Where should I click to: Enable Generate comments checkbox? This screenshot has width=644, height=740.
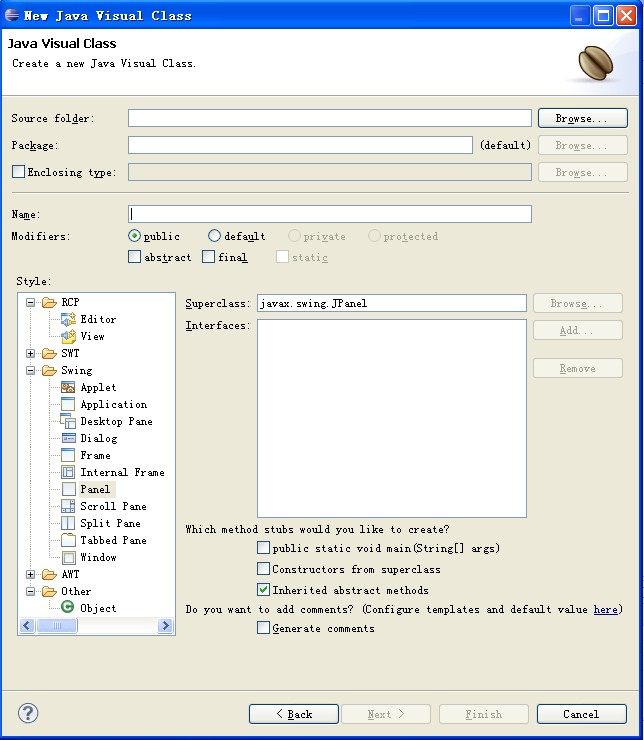pos(263,628)
